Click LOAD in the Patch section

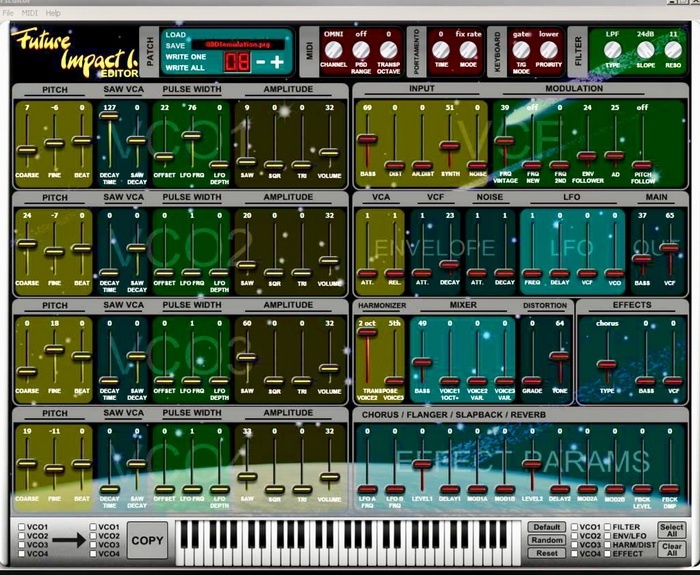[x=175, y=35]
